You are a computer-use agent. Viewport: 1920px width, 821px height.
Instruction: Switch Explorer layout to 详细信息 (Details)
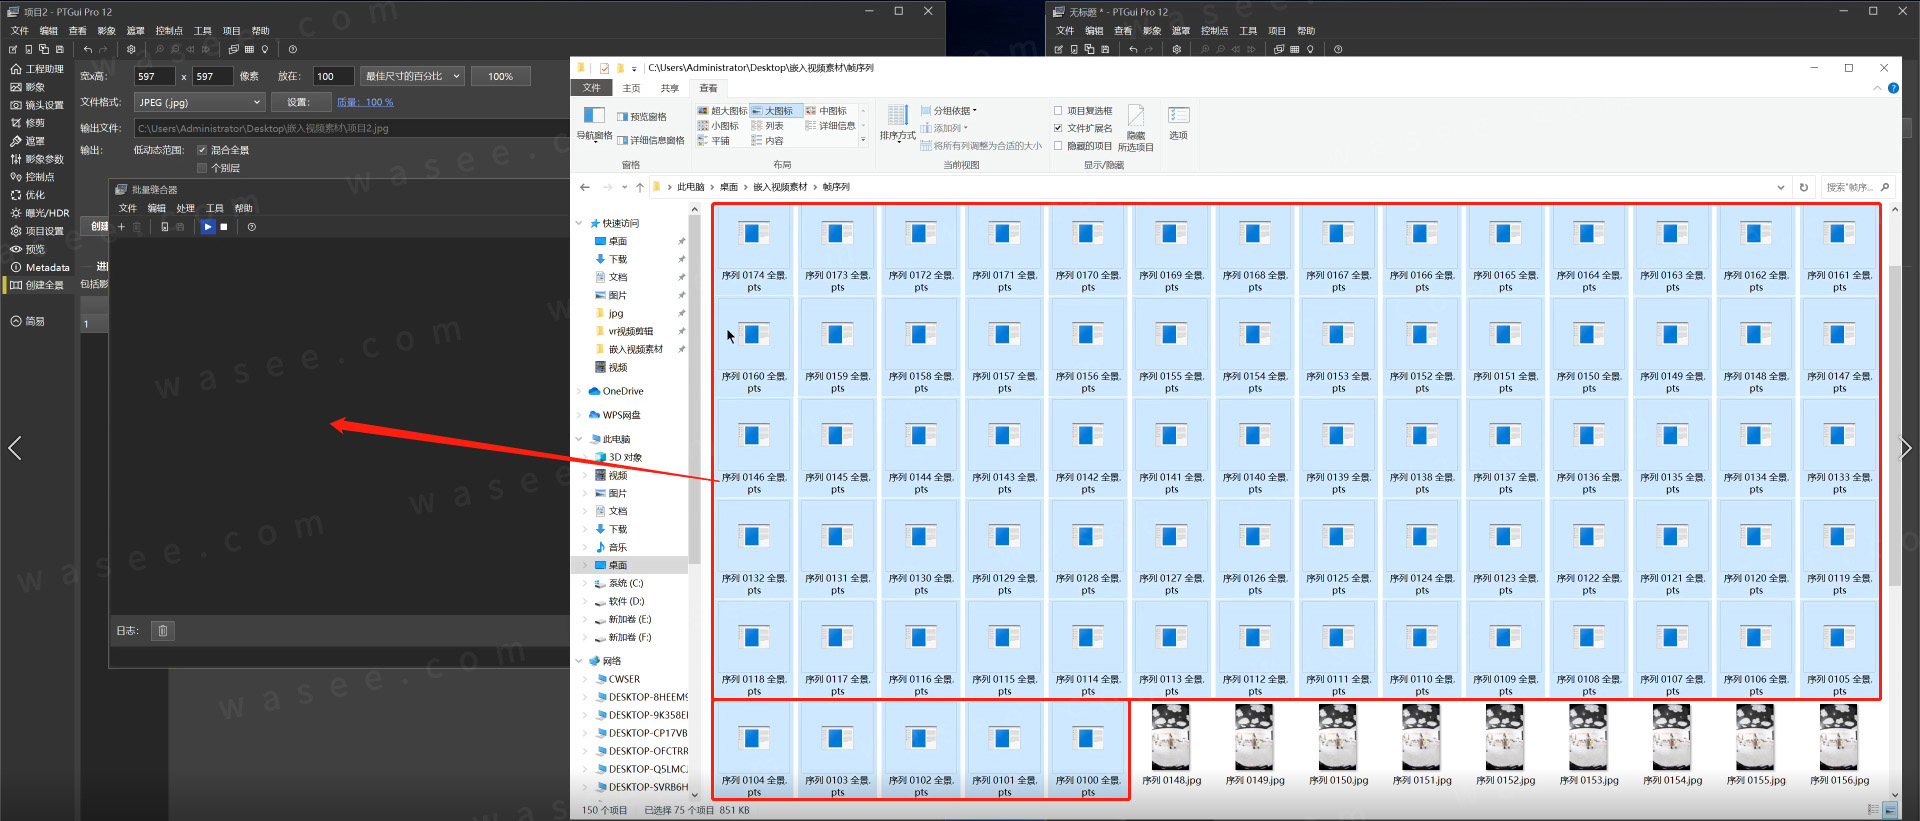coord(830,126)
